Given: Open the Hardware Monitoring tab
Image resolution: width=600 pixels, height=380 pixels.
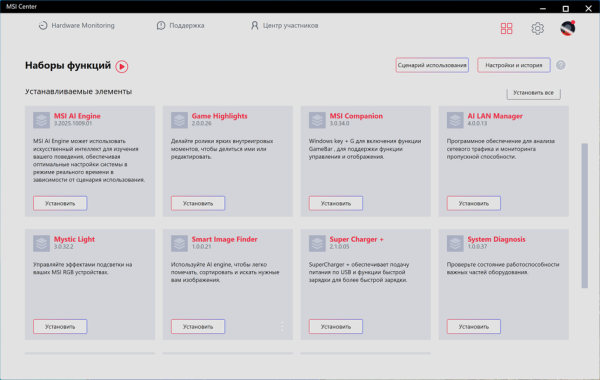Looking at the screenshot, I should pos(77,26).
